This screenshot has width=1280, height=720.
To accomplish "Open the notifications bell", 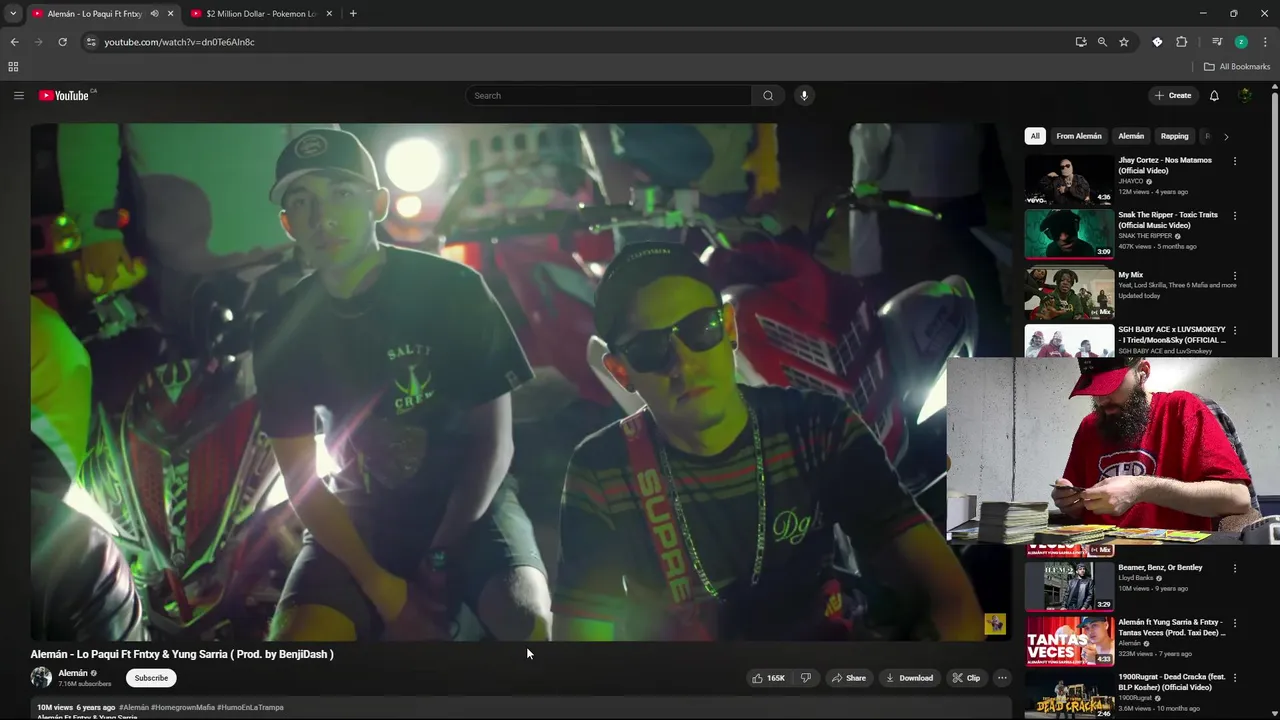I will tap(1214, 95).
